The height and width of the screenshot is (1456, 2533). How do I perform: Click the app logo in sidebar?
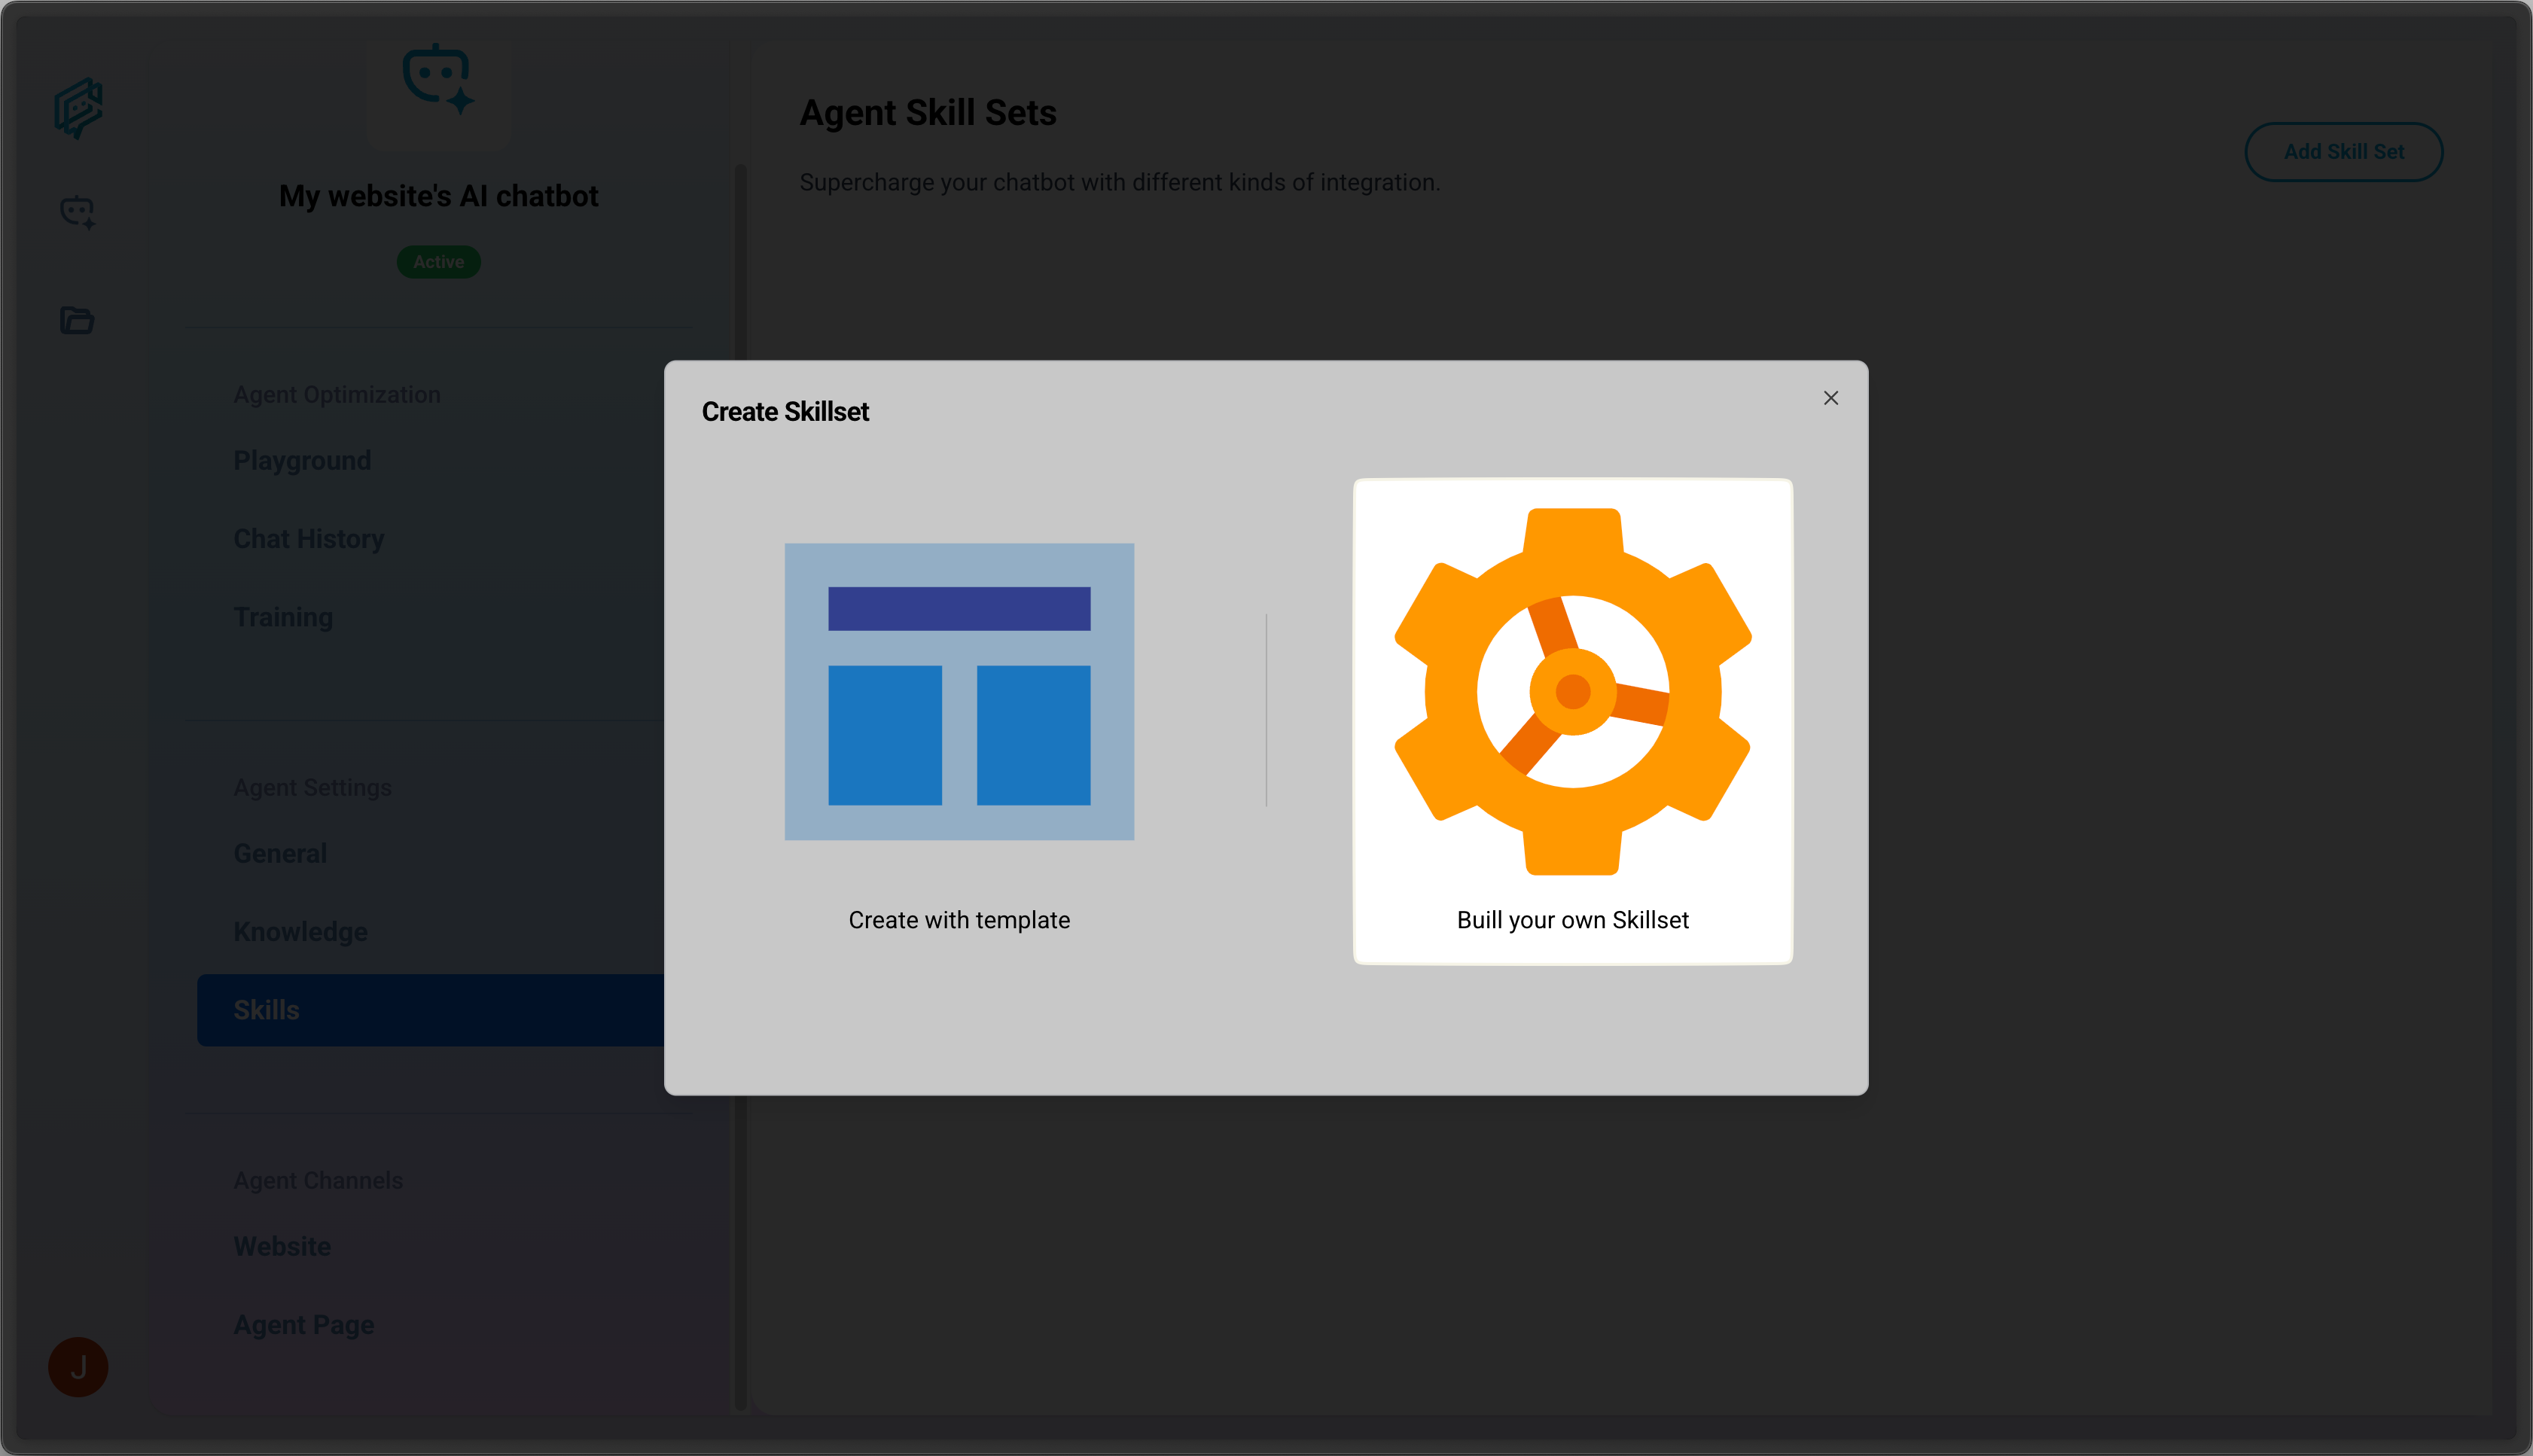(x=78, y=108)
